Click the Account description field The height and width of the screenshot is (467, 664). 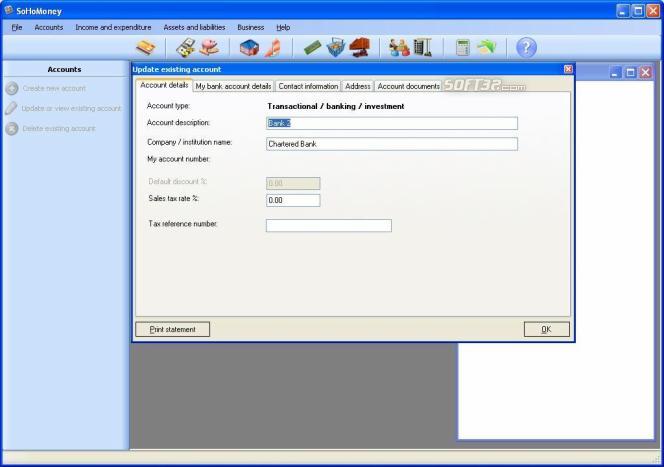pyautogui.click(x=392, y=123)
